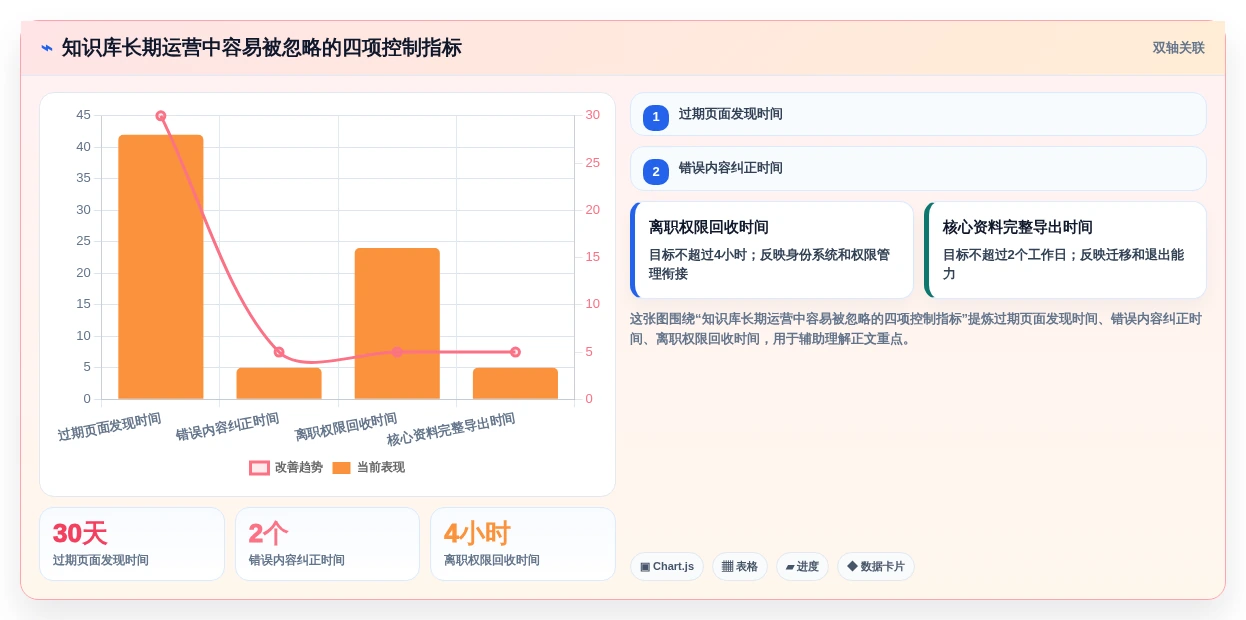1246x620 pixels.
Task: Click the trend line point at 错误内容纠正时间
Action: (279, 352)
